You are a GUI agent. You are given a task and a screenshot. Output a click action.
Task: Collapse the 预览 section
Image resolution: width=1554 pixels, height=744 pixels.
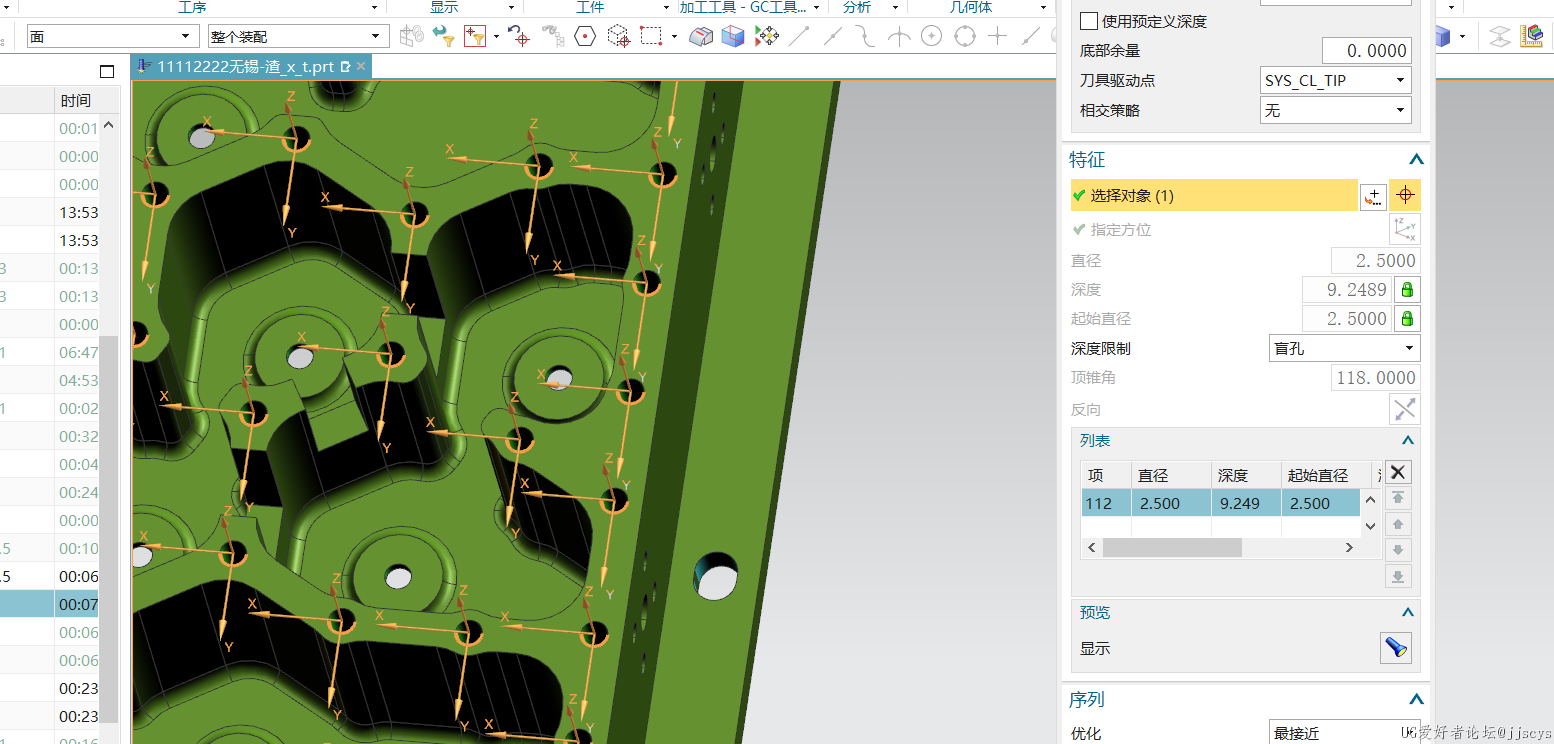1408,613
